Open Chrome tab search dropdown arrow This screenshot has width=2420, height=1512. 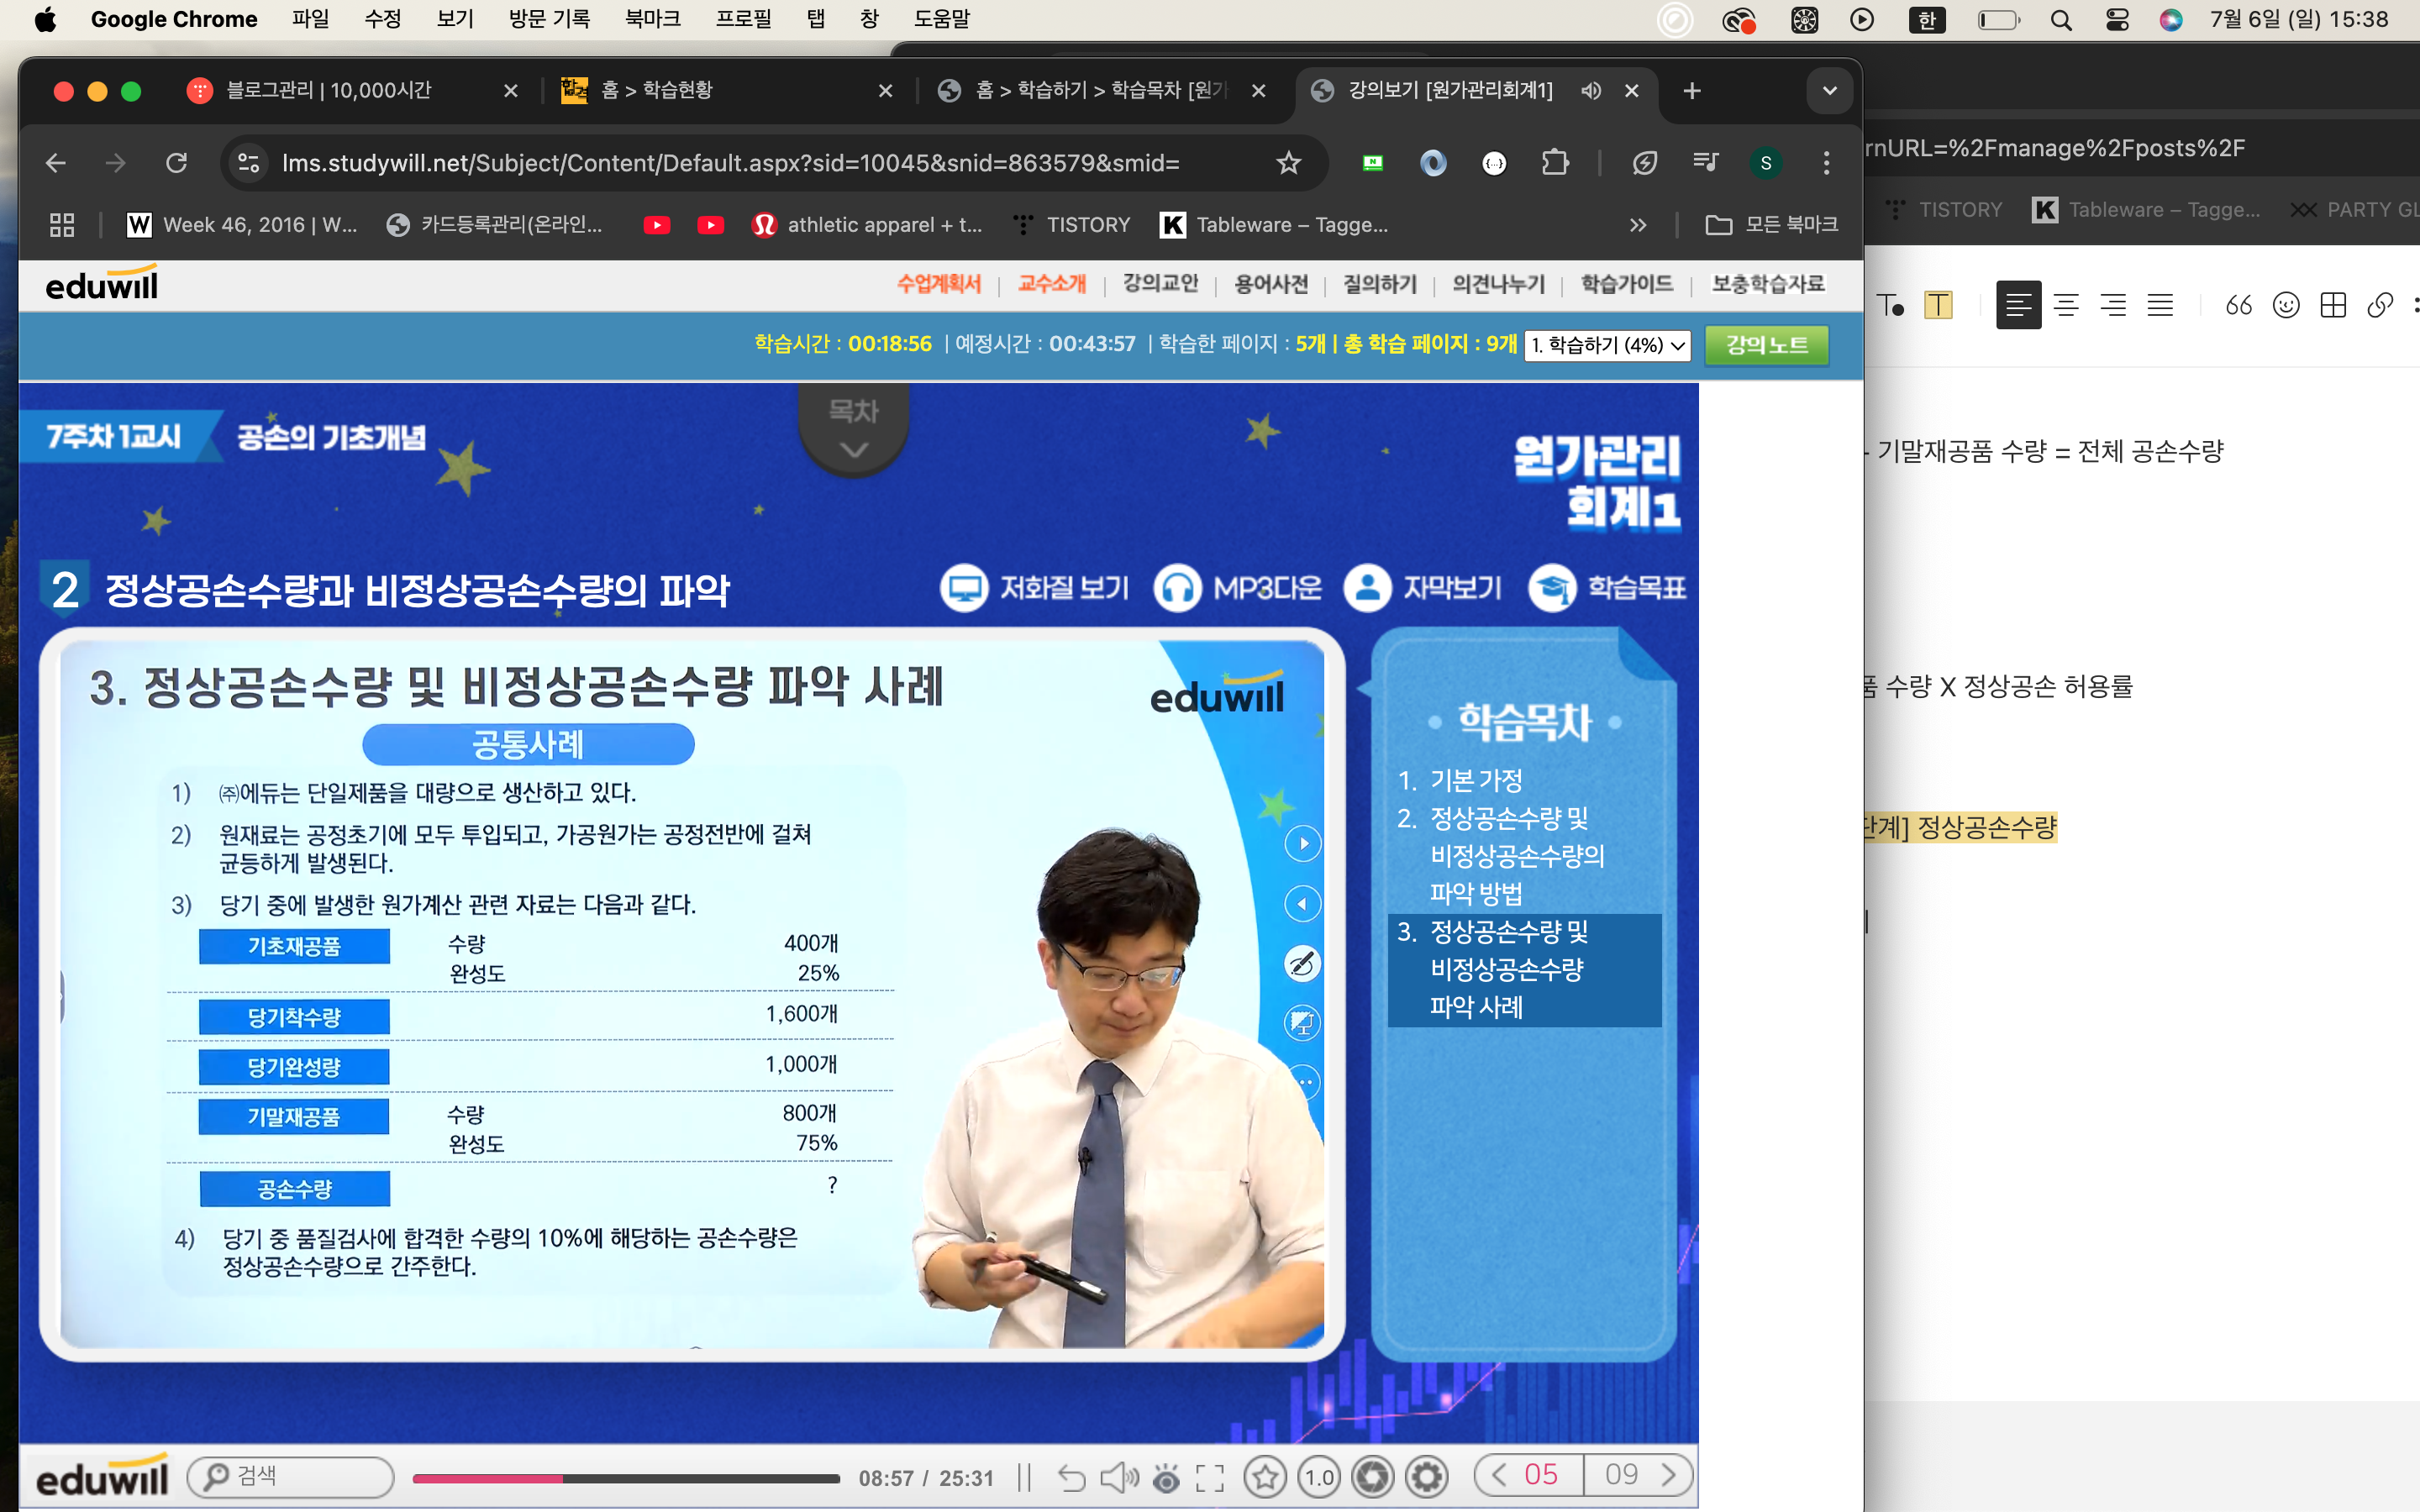point(1829,91)
